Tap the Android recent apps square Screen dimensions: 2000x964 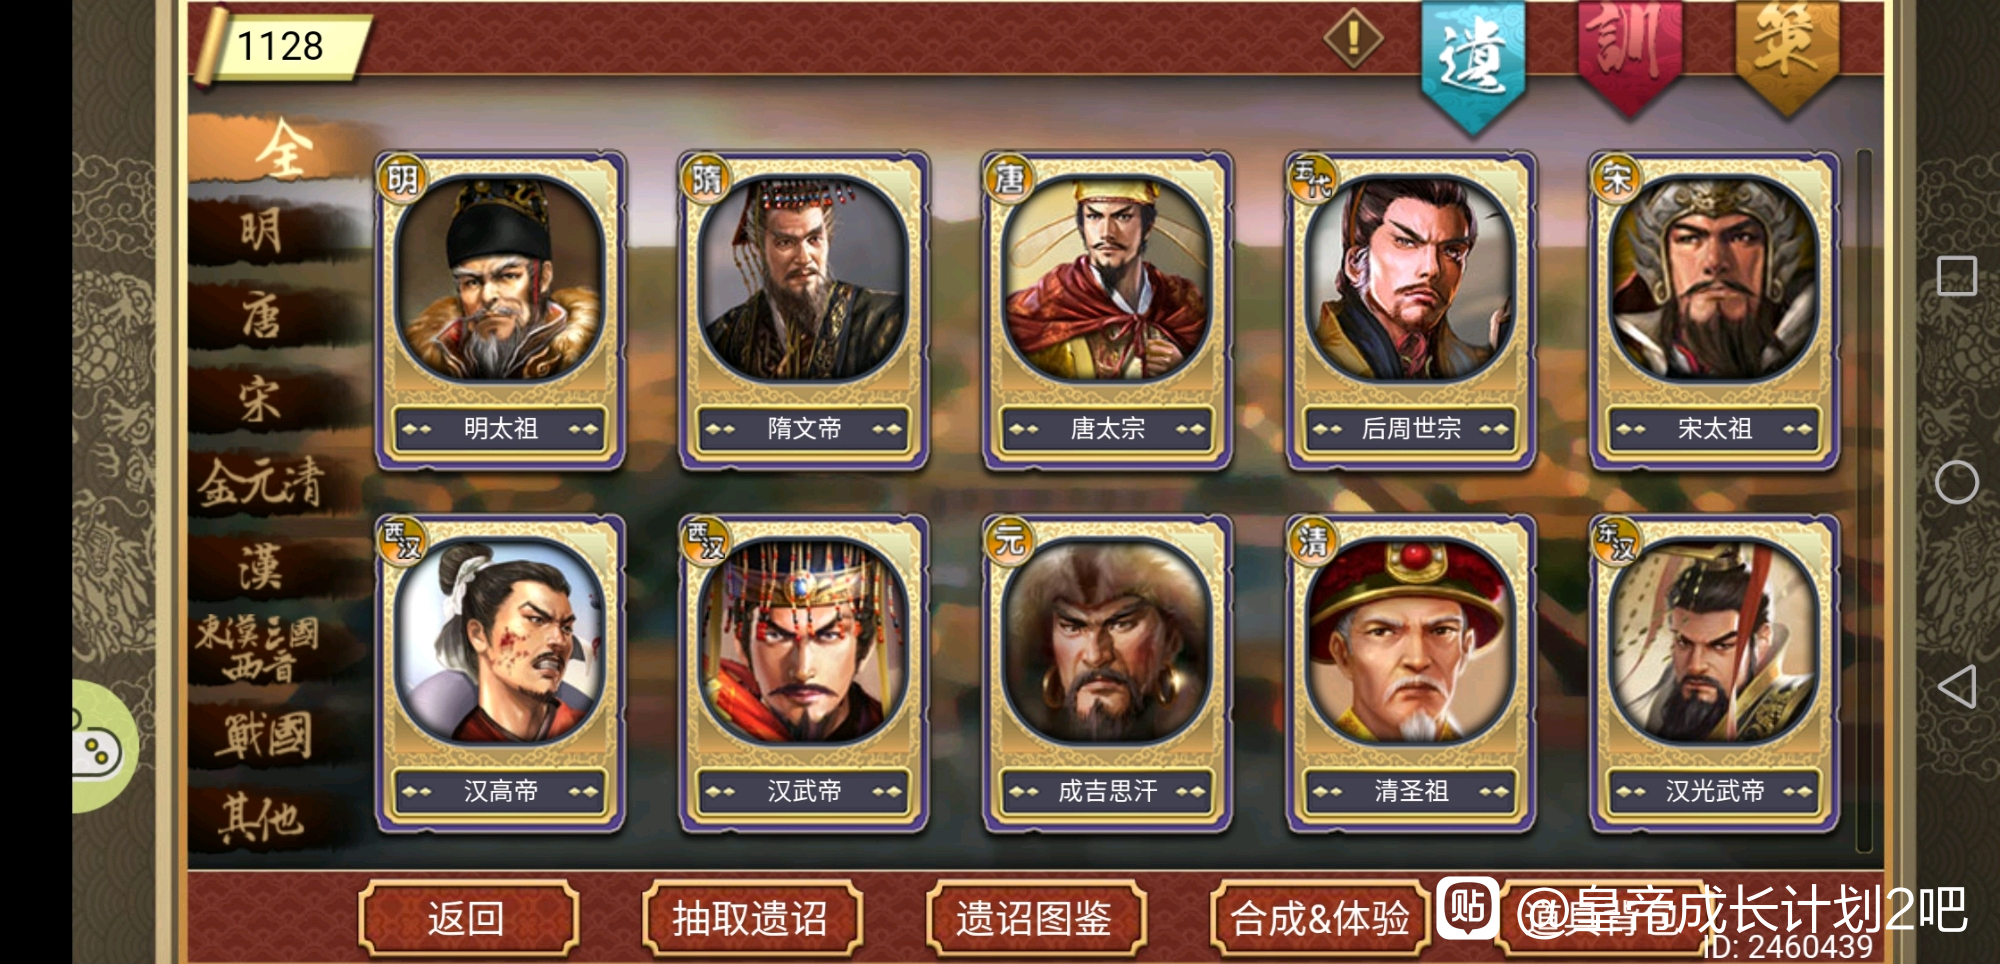point(1957,275)
